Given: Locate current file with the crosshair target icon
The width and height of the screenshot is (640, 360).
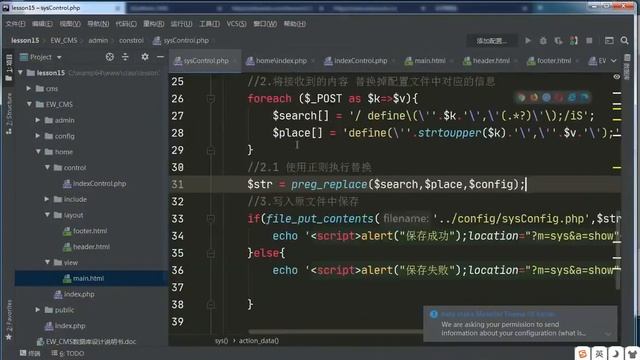Looking at the screenshot, I should (110, 57).
